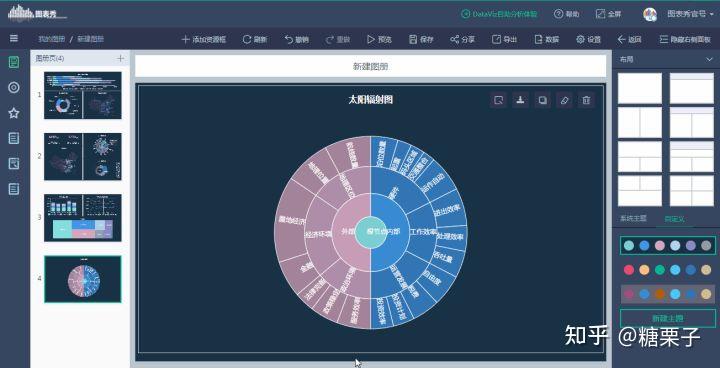Image resolution: width=720 pixels, height=368 pixels.
Task: Select page 3 thumbnail
Action: (x=83, y=218)
